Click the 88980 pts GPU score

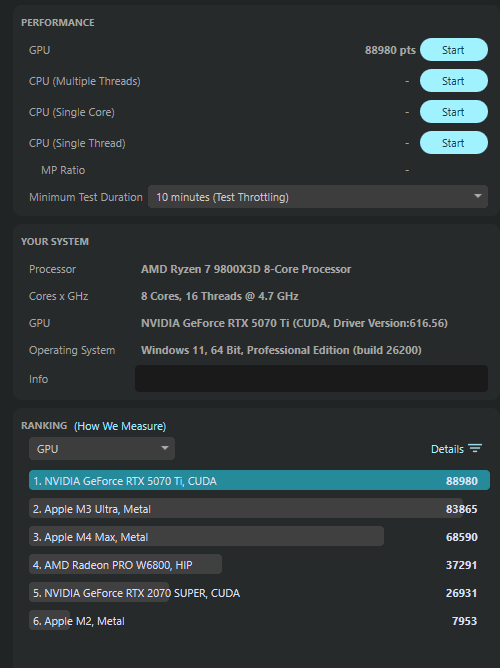390,50
